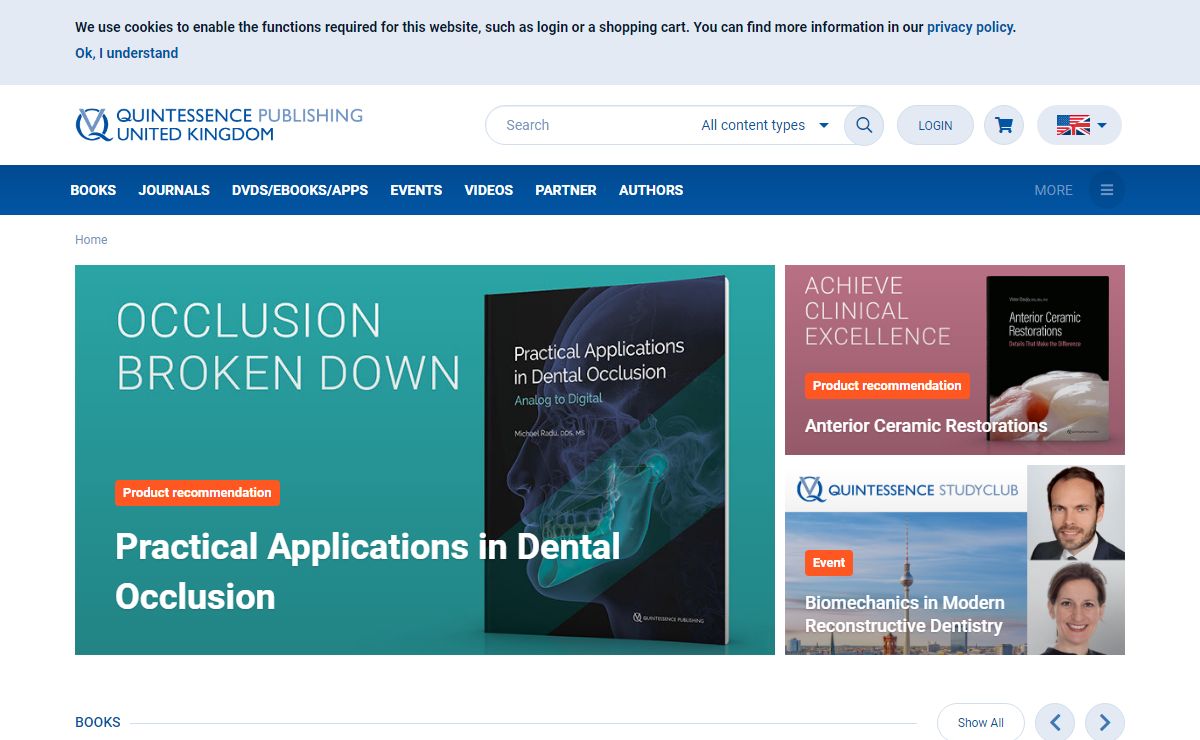The image size is (1200, 740).
Task: Click the ACHIEVE CLINICAL EXCELLENCE banner text
Action: (x=877, y=311)
